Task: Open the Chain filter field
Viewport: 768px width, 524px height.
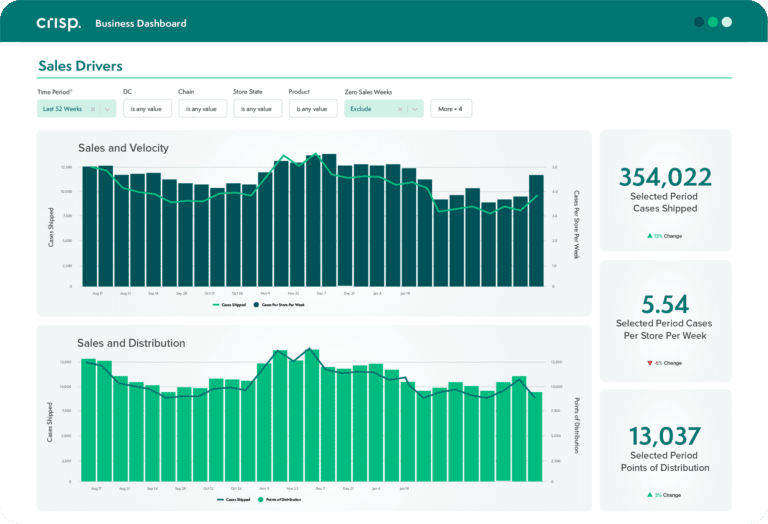Action: click(x=202, y=109)
